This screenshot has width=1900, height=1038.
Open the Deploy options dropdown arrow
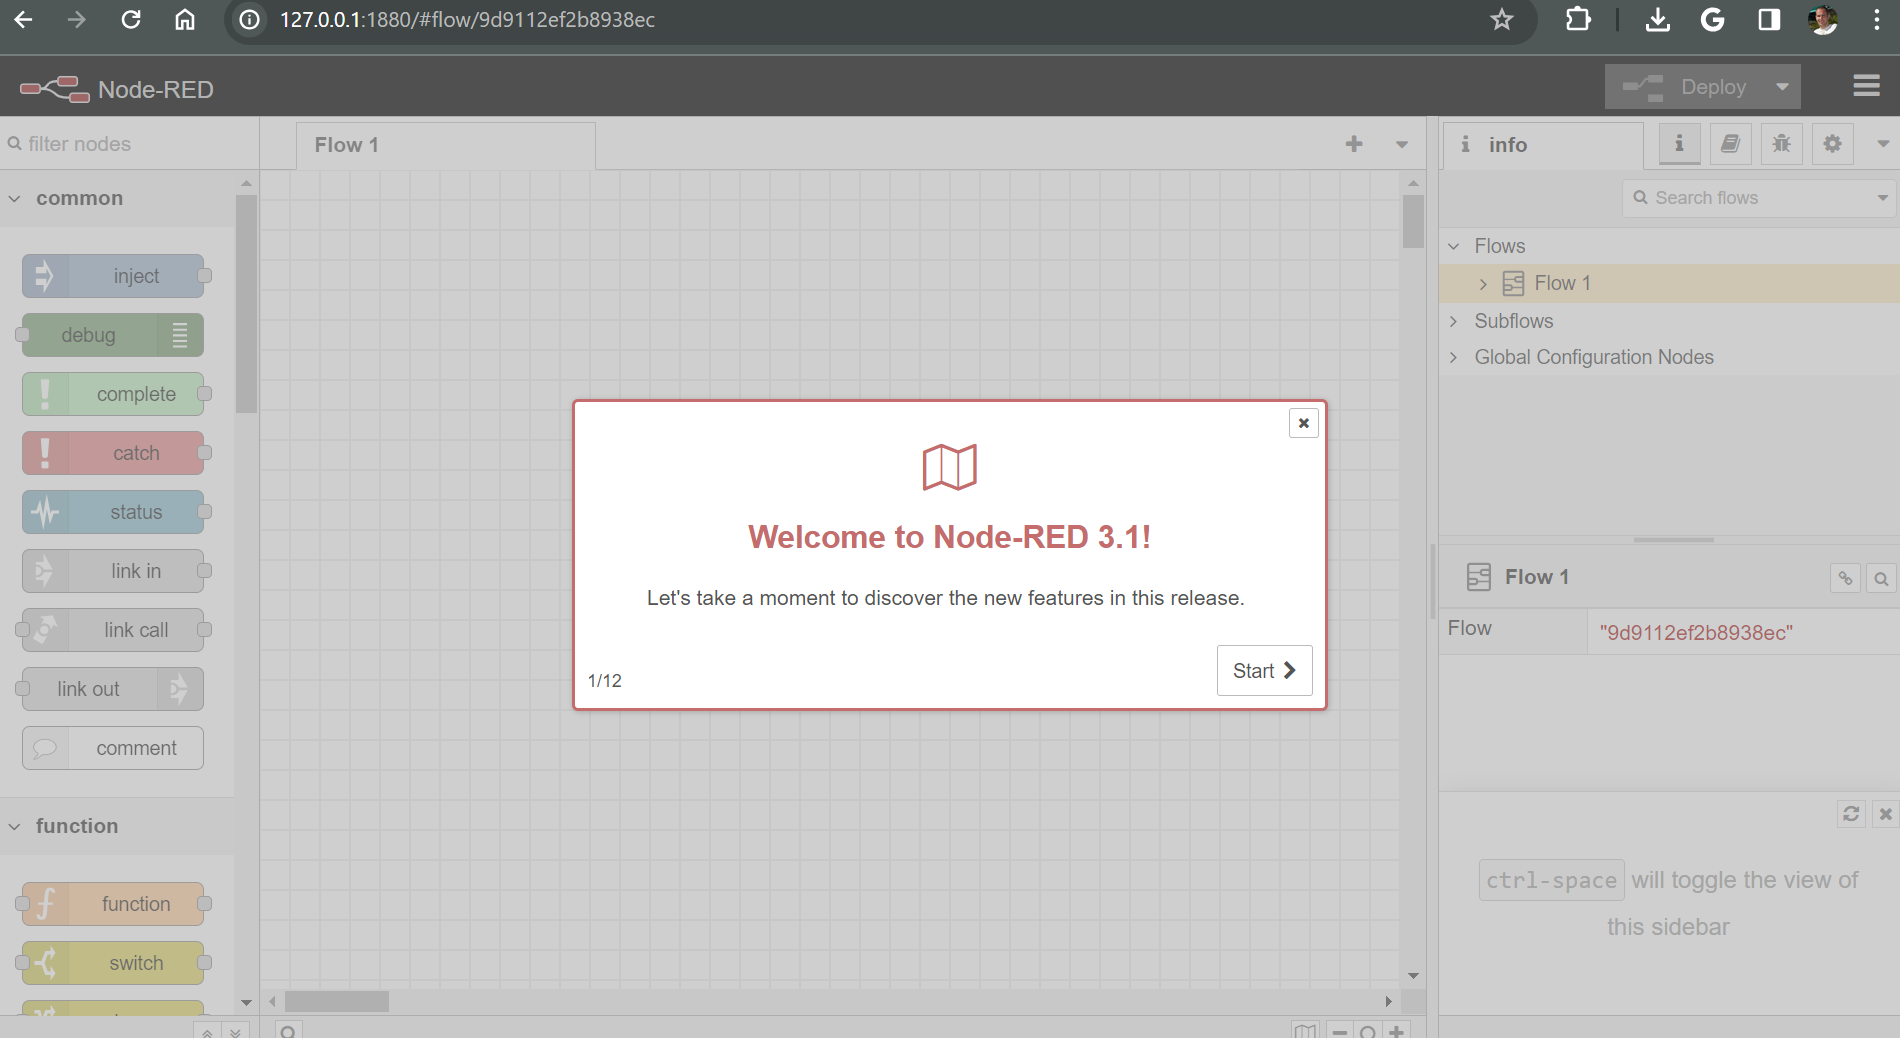pos(1783,87)
